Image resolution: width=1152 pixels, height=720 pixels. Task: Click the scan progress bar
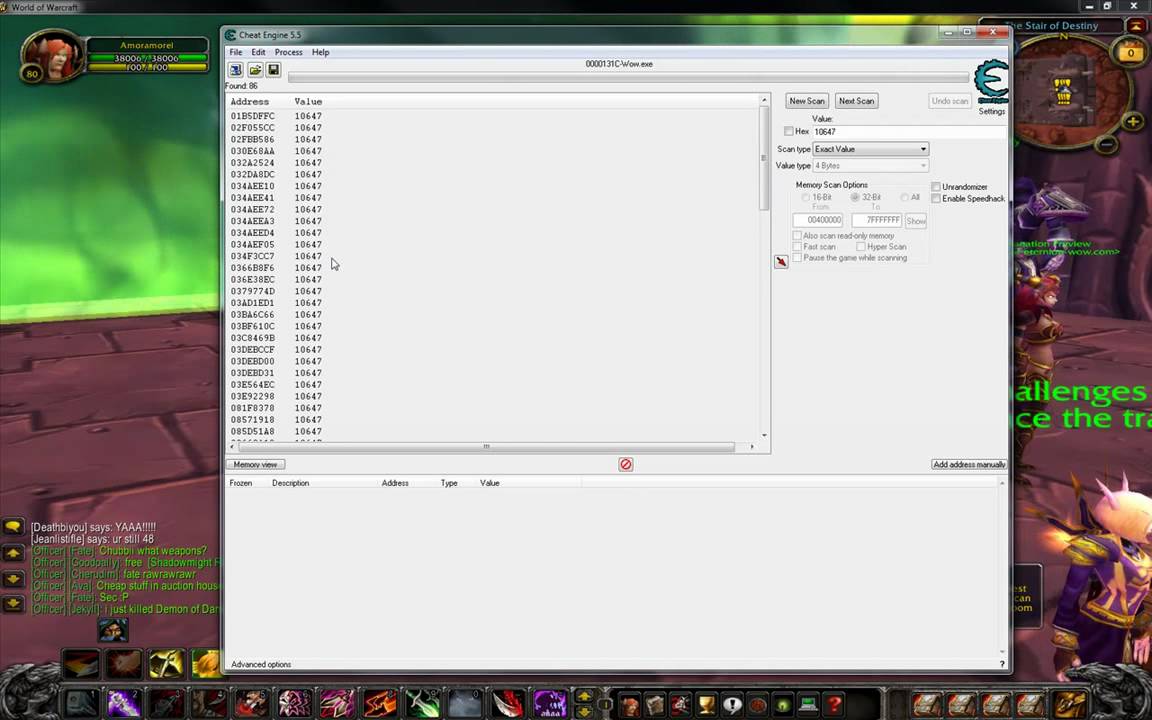pos(628,77)
